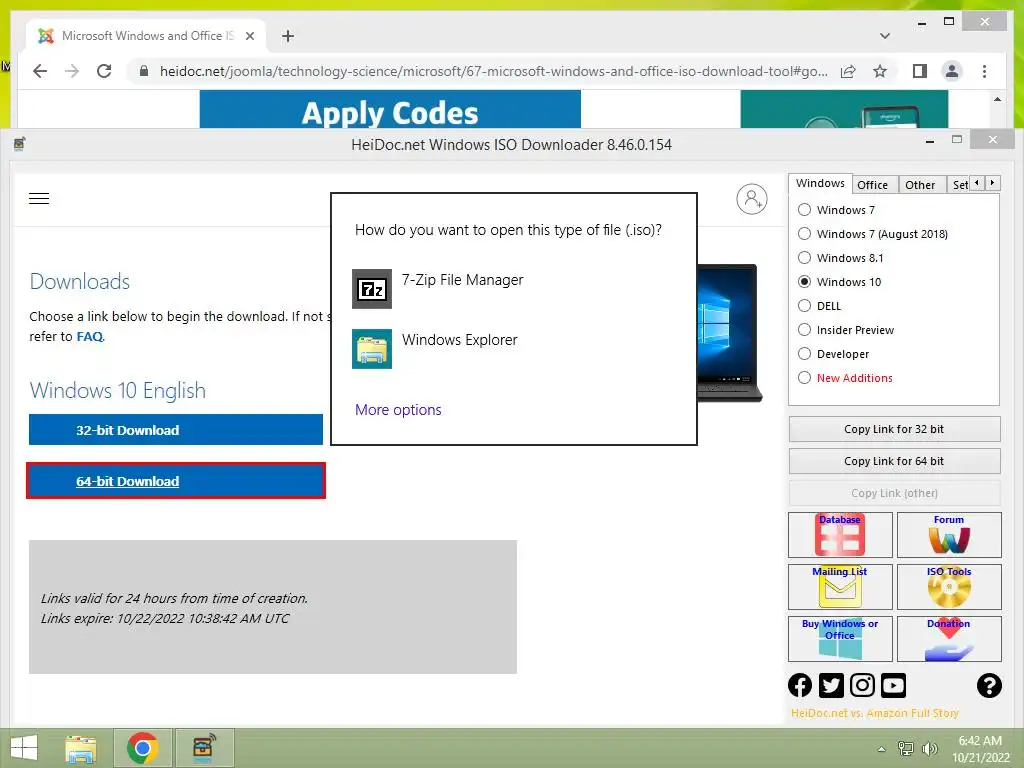This screenshot has height=768, width=1024.
Task: Bookmark this page with star icon
Action: point(880,71)
